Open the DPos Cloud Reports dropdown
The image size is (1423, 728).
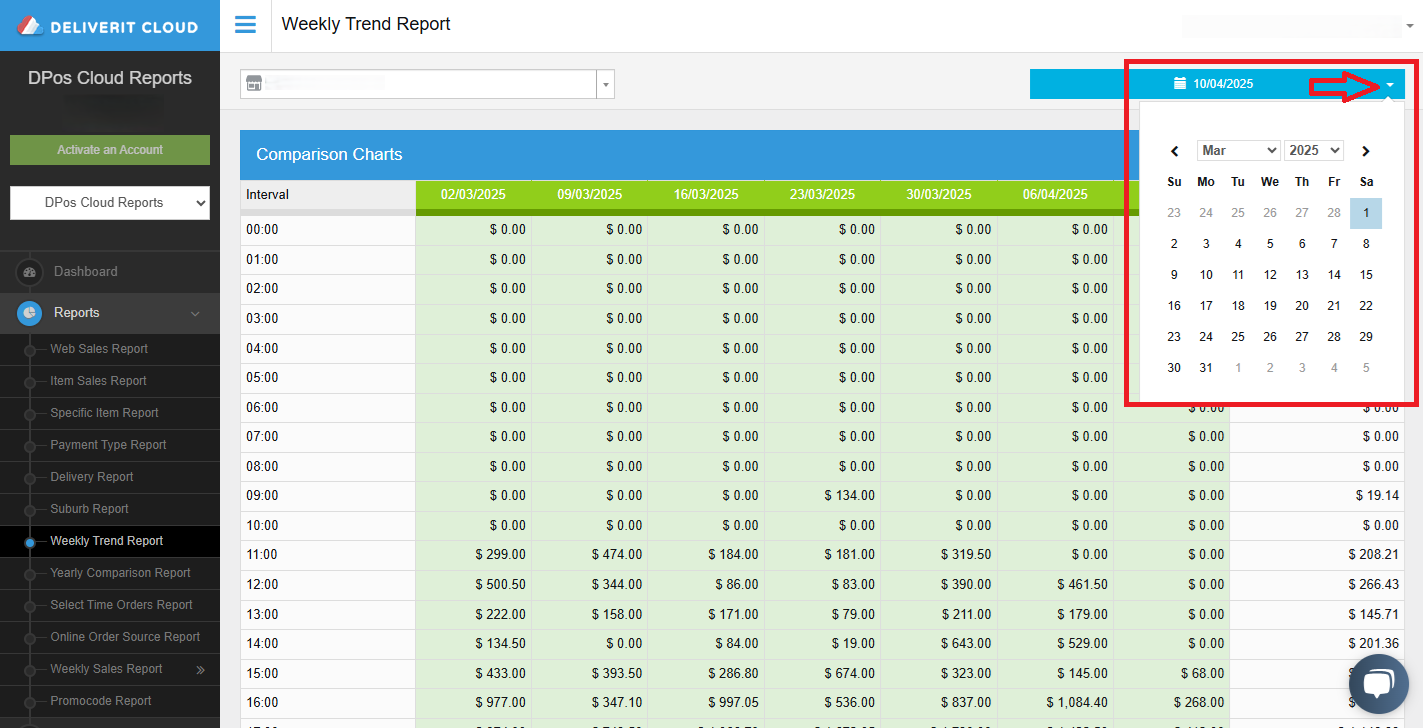110,203
